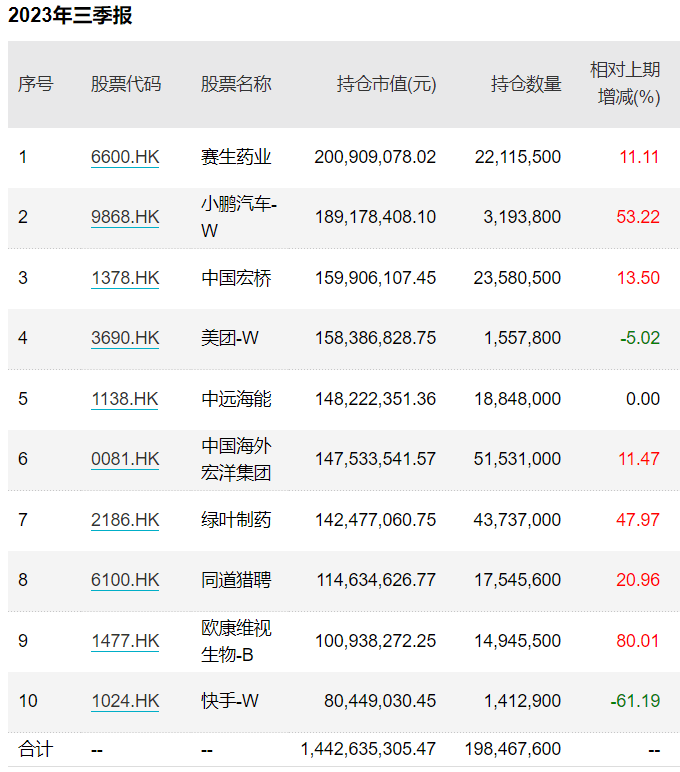Select stock code 1138.HK
This screenshot has width=680, height=772.
124,399
